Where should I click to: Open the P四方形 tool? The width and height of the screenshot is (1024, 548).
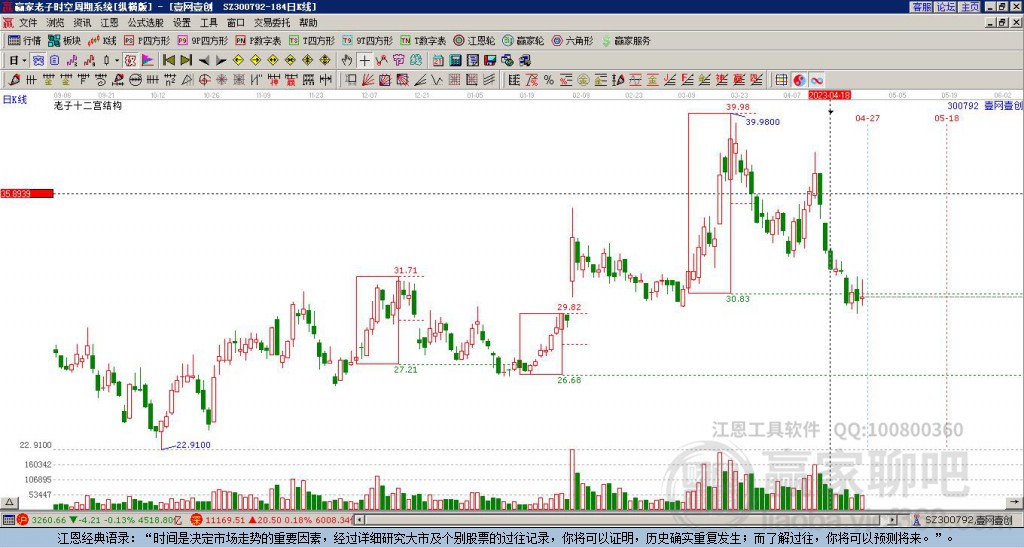pyautogui.click(x=147, y=40)
